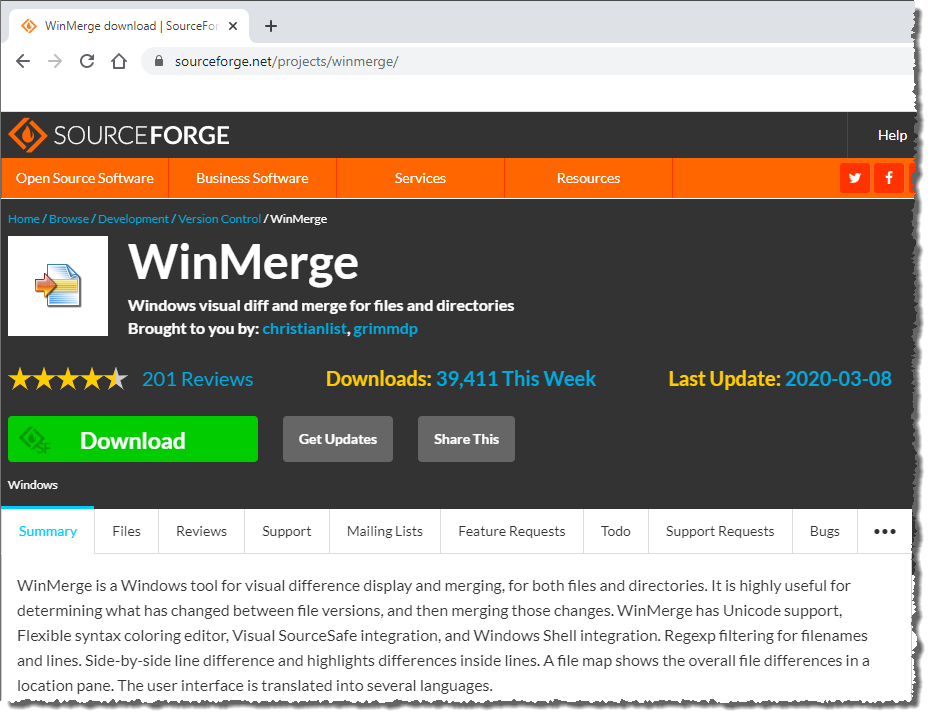Open the Resources menu

coord(588,177)
